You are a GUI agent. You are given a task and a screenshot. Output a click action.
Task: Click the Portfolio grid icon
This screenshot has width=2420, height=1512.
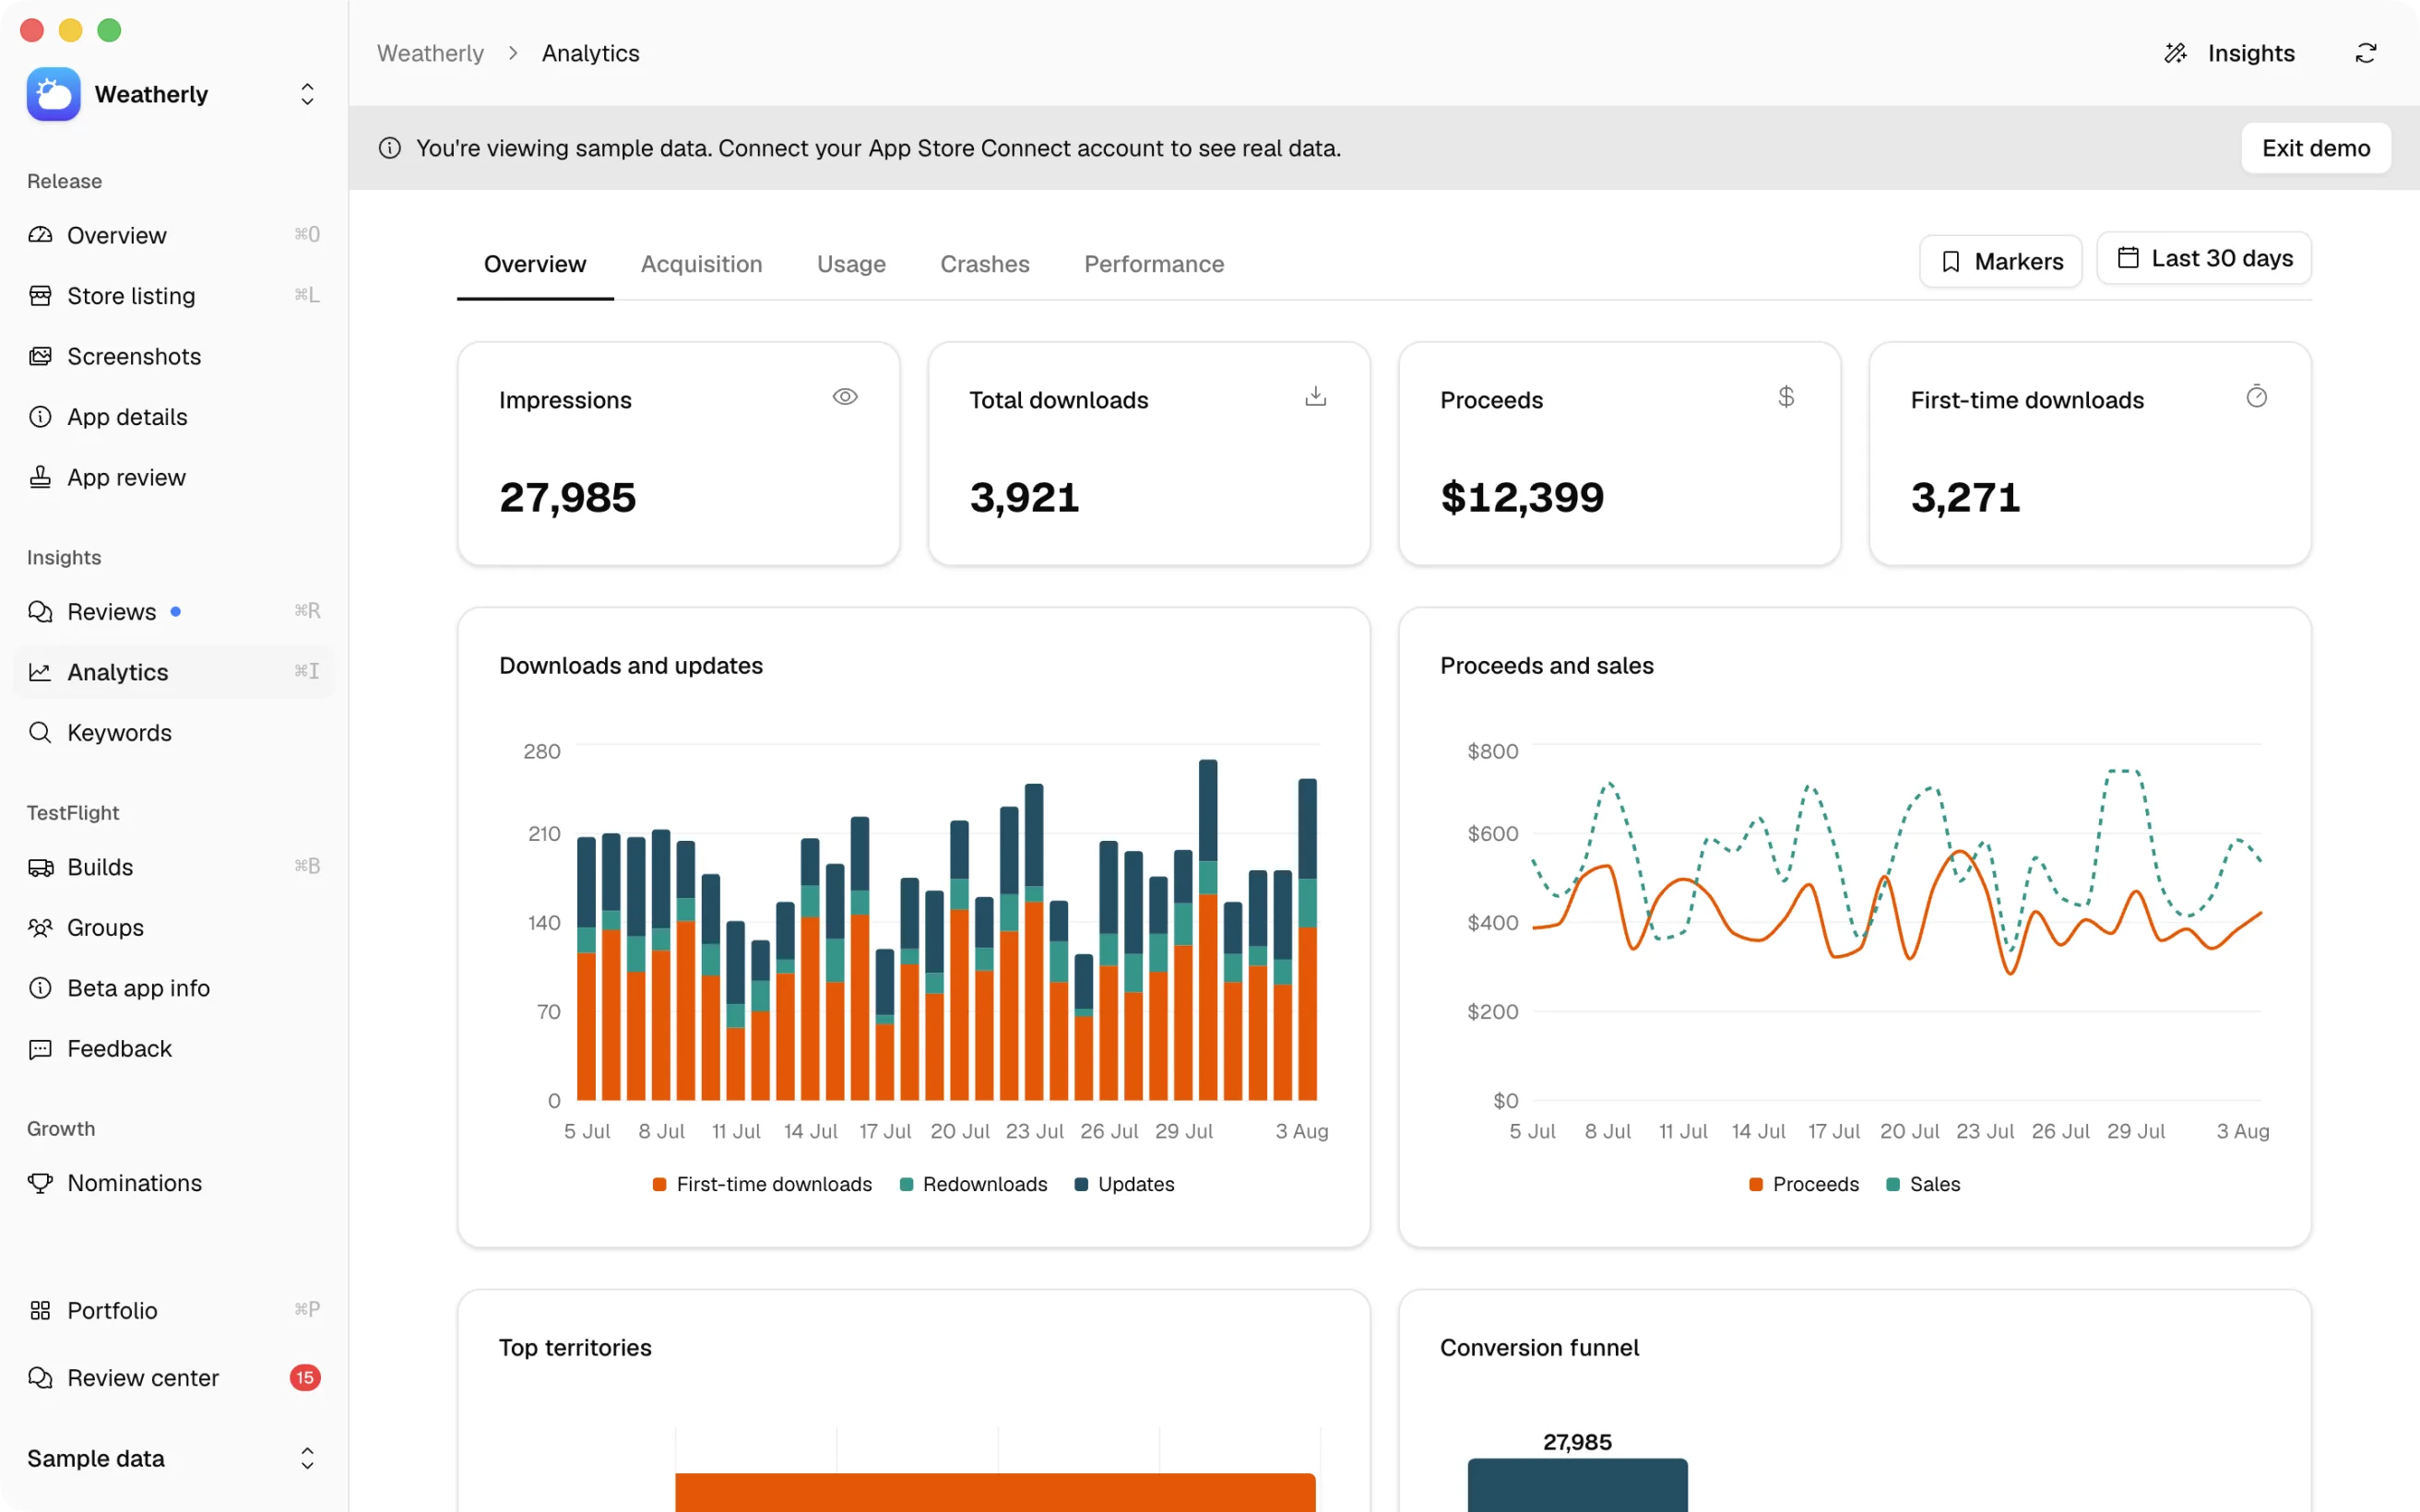point(40,1310)
